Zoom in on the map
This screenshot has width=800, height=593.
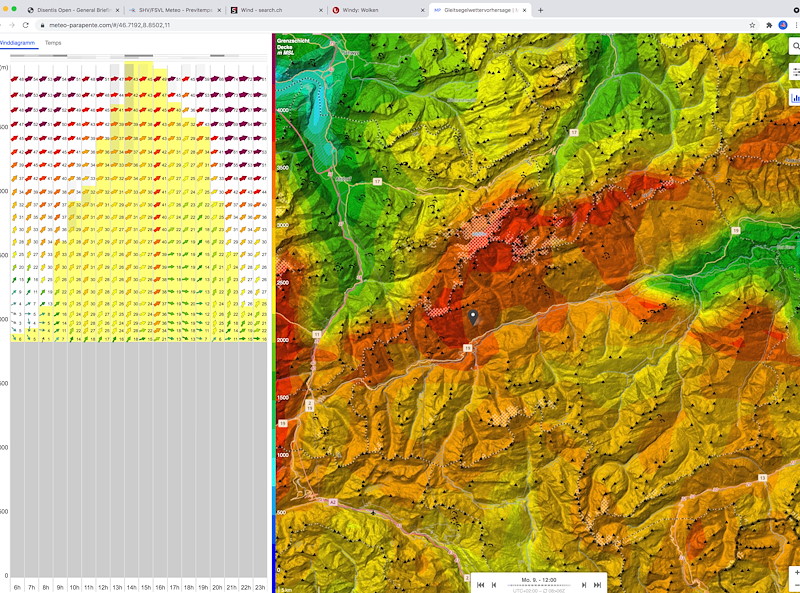click(x=796, y=573)
